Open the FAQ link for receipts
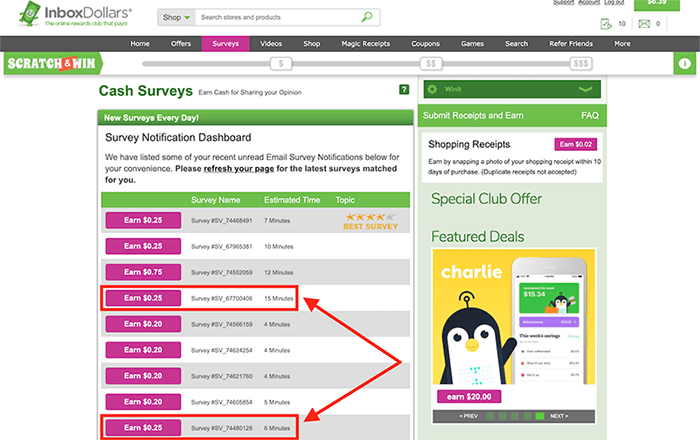This screenshot has width=700, height=440. [589, 116]
